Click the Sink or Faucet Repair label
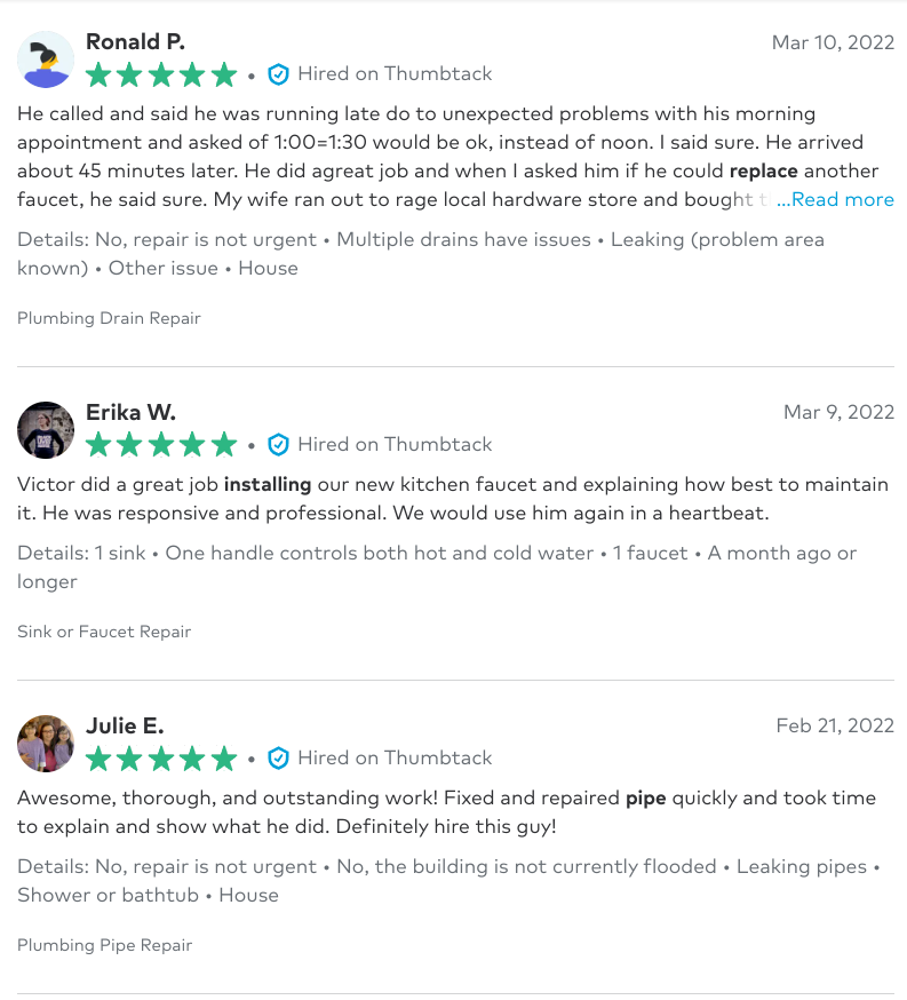This screenshot has height=1000, width=907. (104, 632)
